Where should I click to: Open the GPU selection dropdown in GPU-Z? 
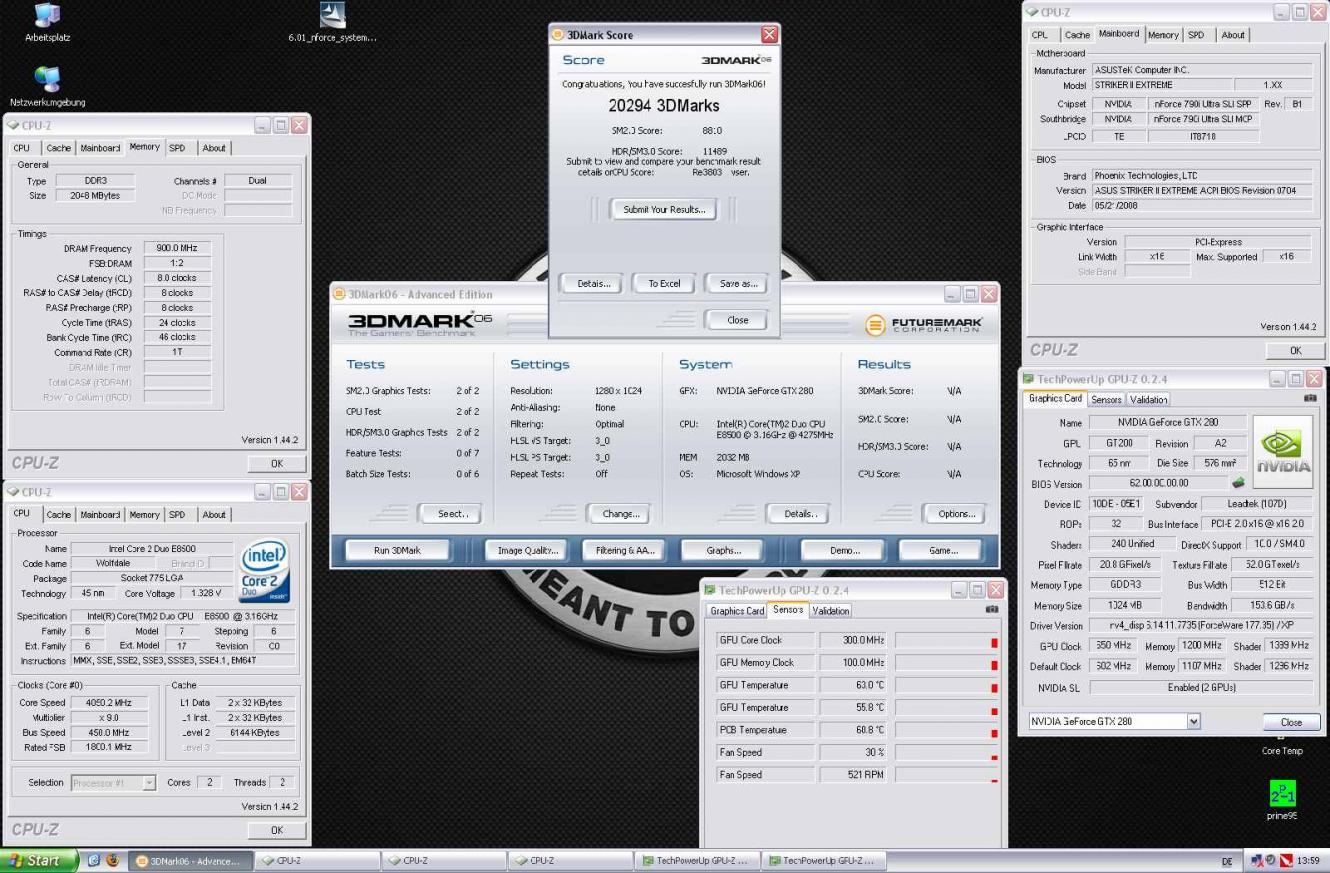(x=1193, y=721)
